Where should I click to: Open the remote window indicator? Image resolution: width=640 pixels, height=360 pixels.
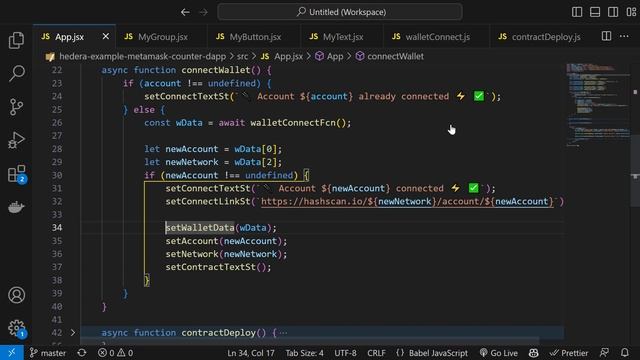click(x=11, y=353)
